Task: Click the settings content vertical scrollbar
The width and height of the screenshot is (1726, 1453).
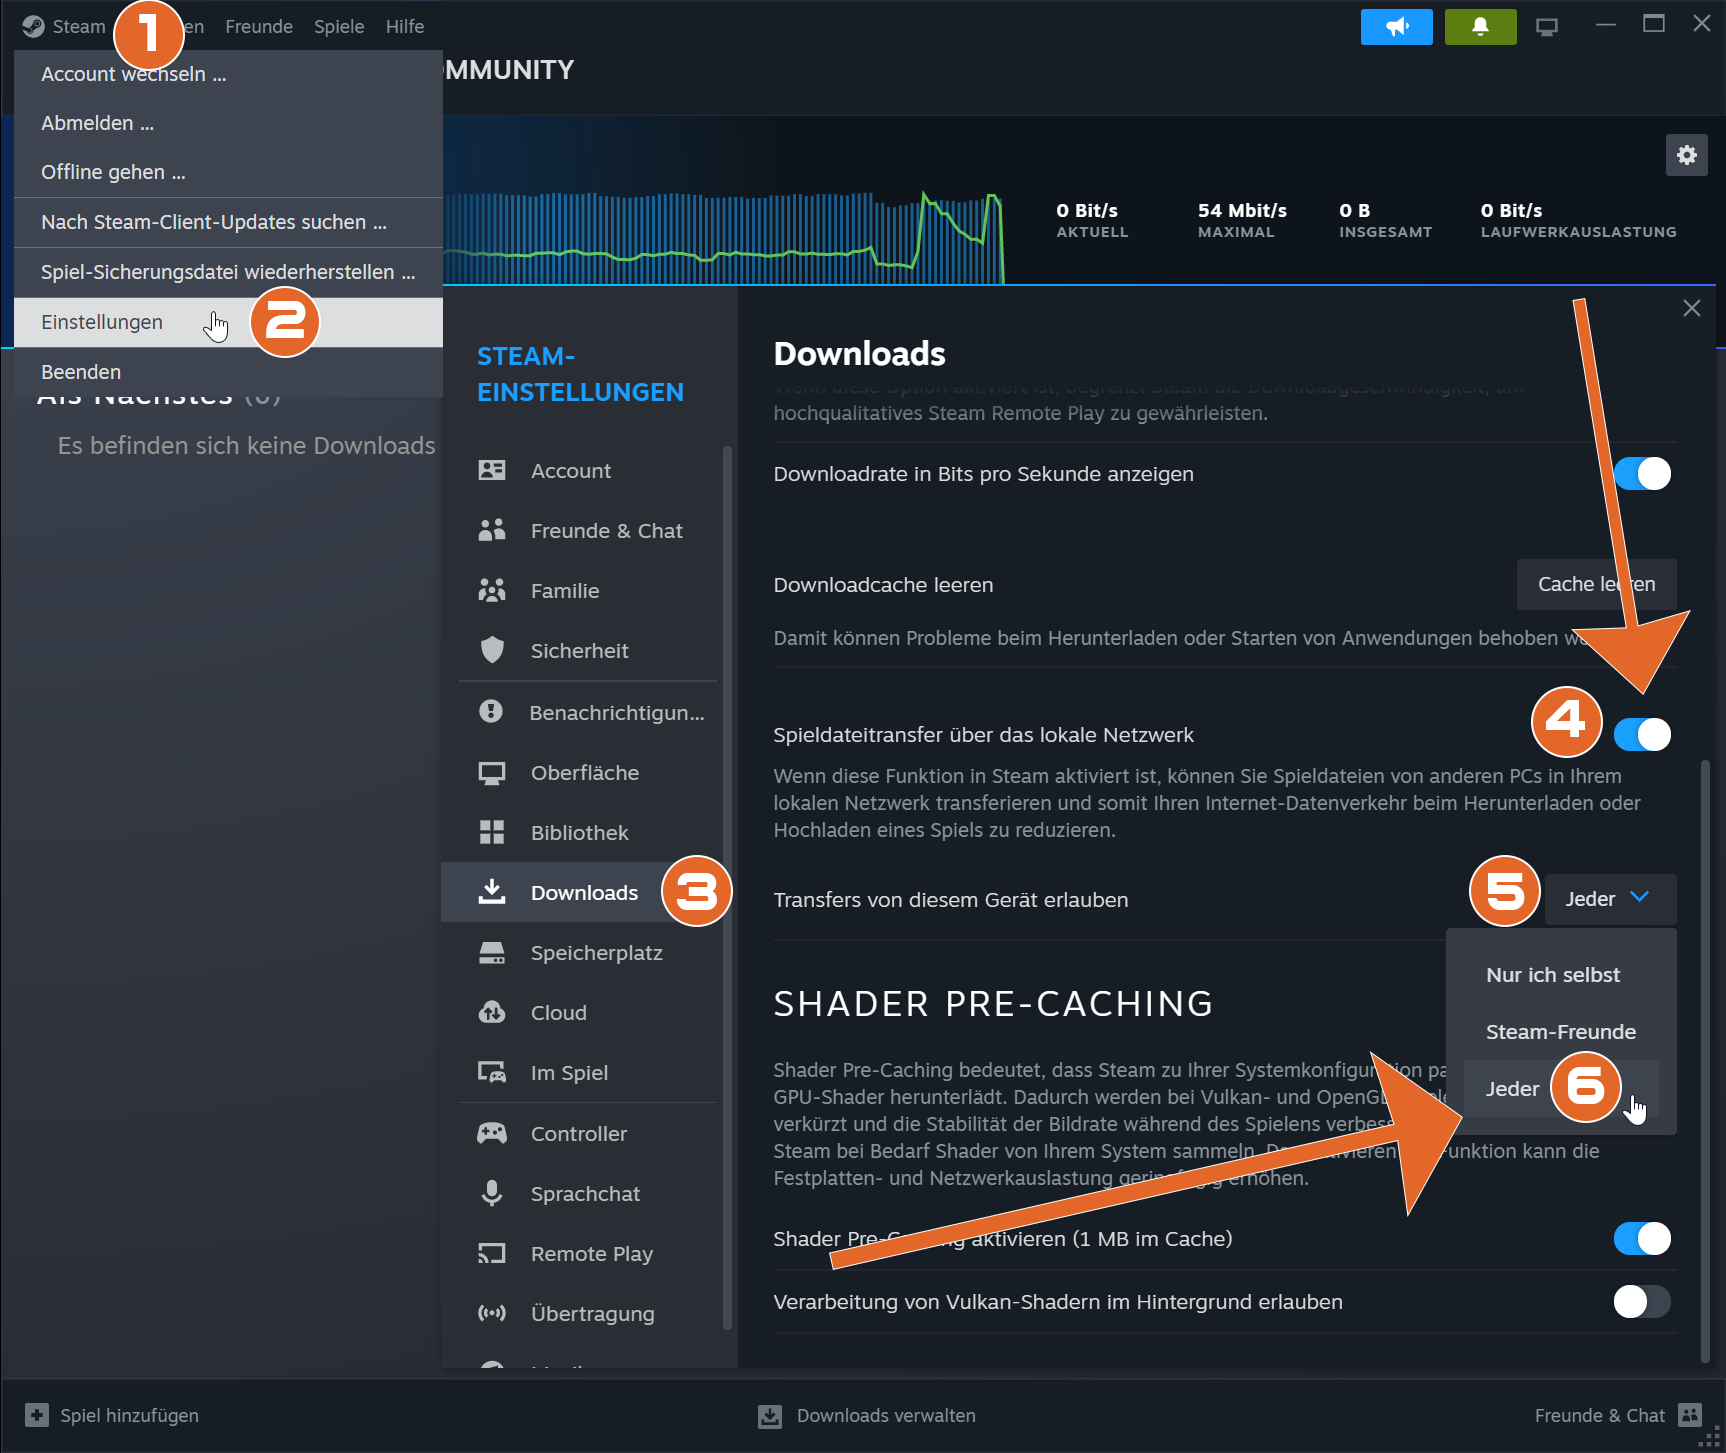Action: pos(1705,1060)
